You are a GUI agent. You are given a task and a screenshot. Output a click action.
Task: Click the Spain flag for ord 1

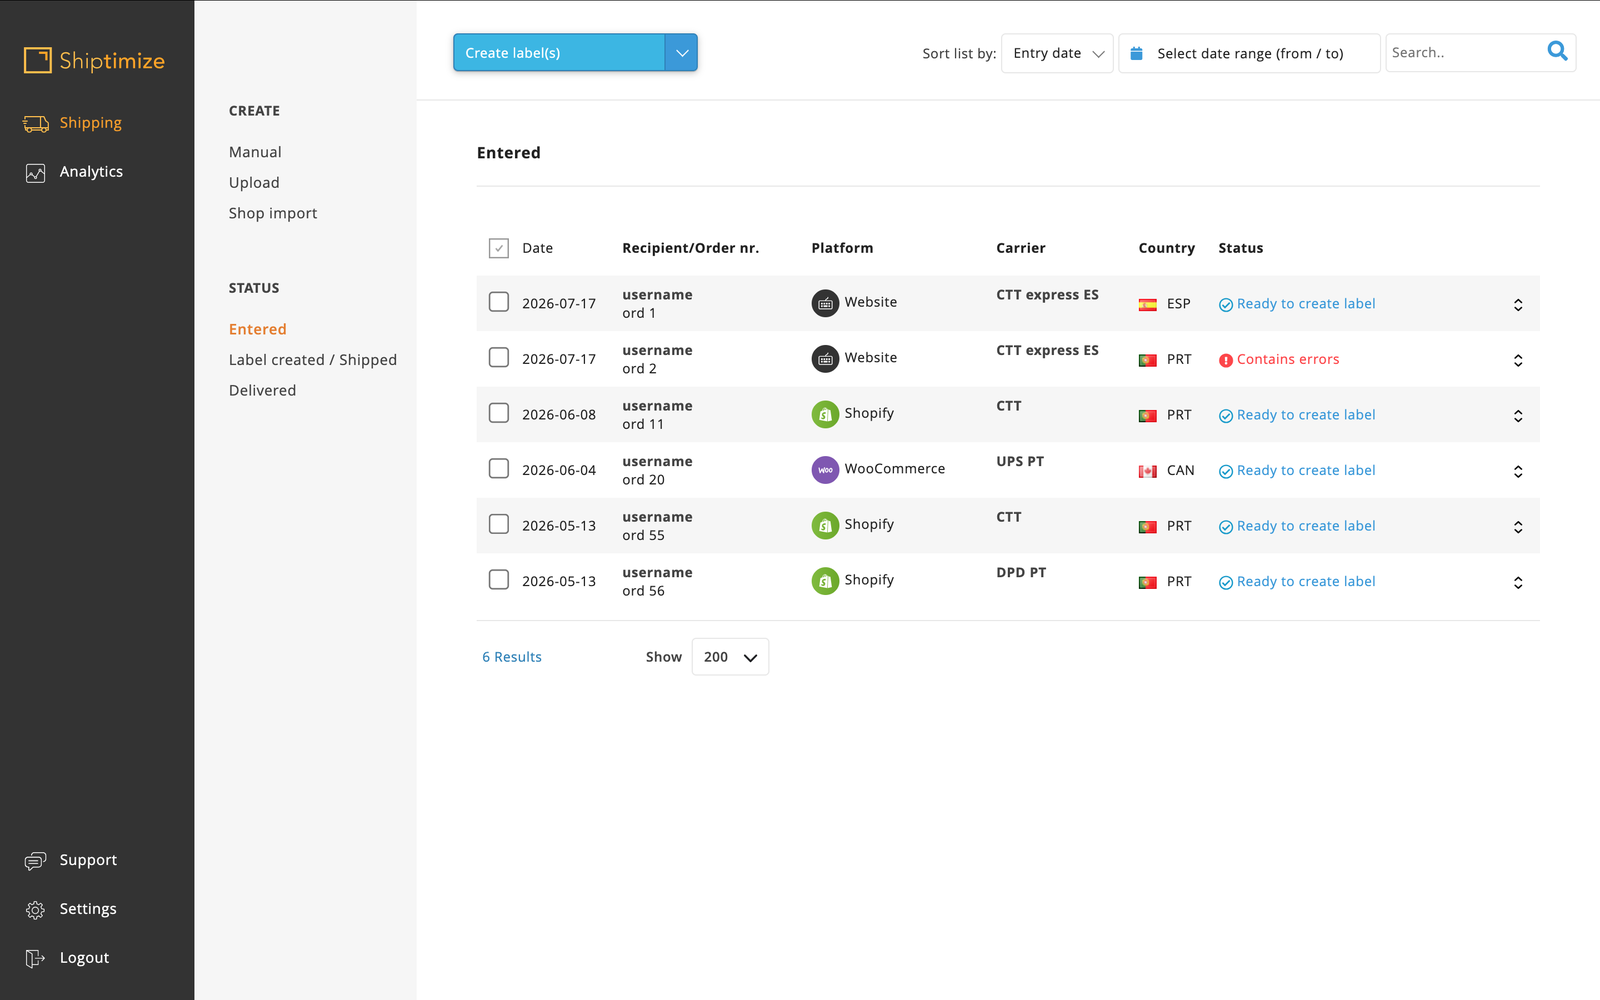point(1148,305)
